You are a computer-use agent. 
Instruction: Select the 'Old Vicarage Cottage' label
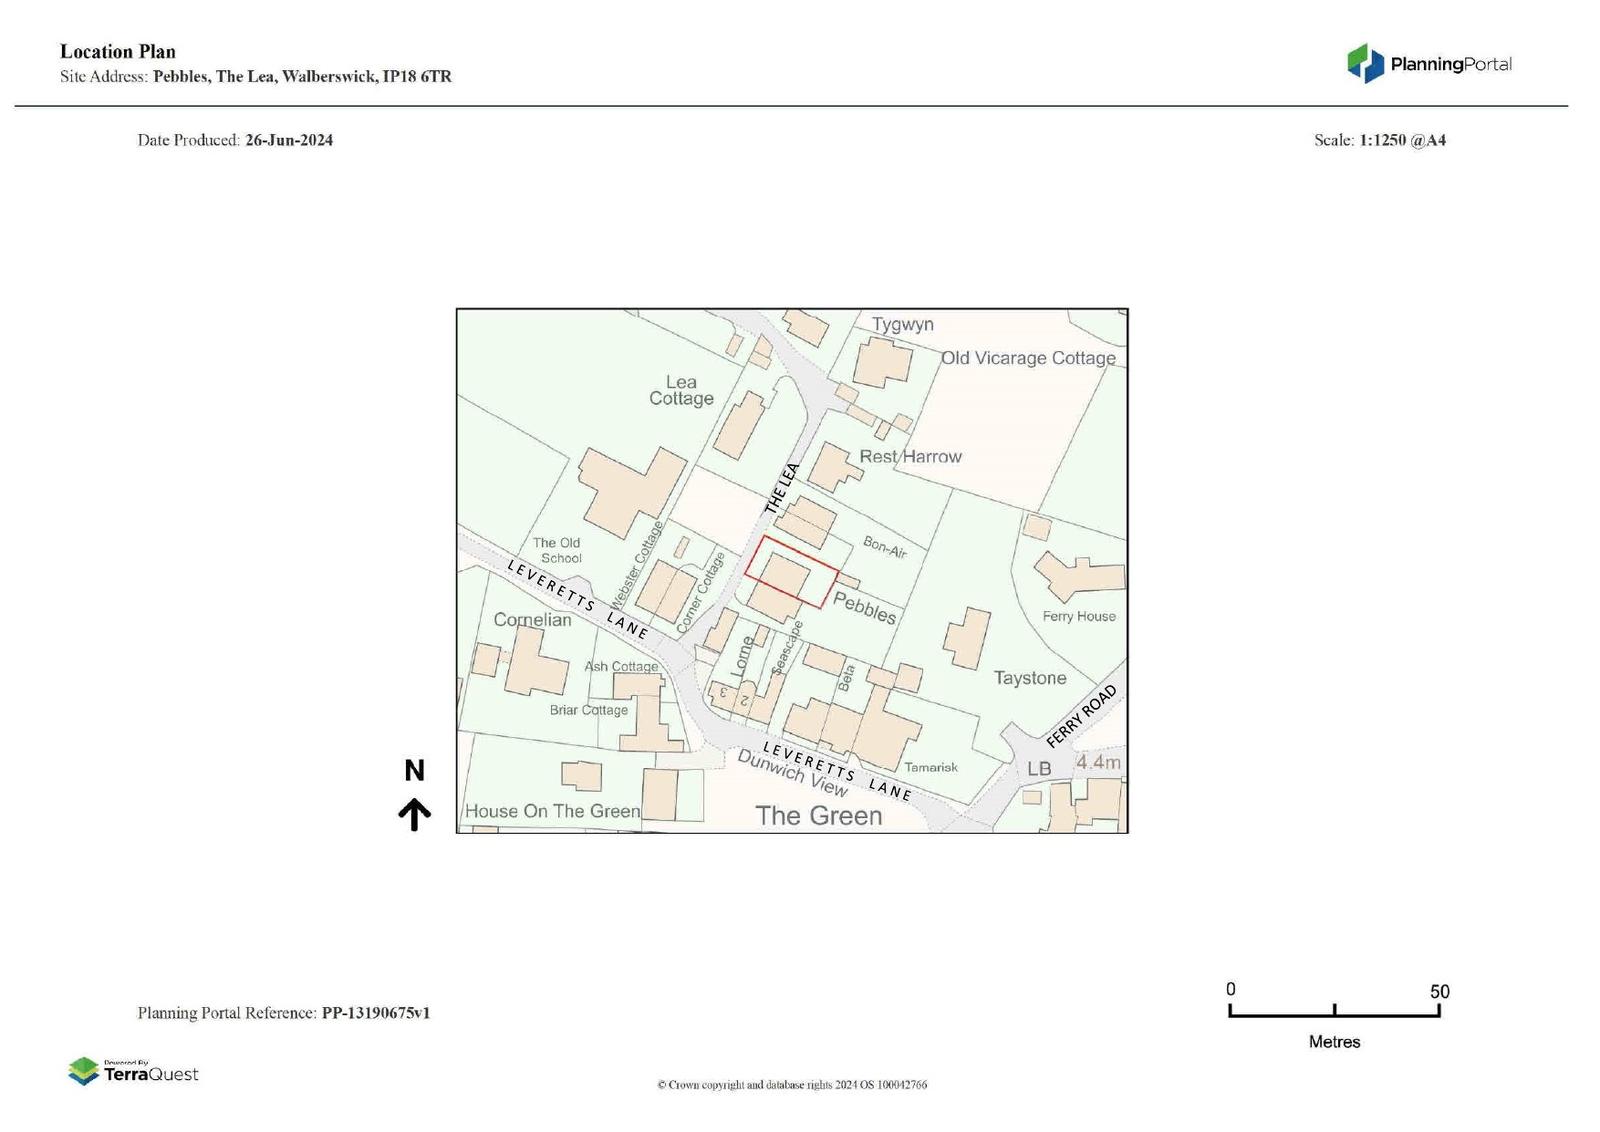[x=1027, y=358]
